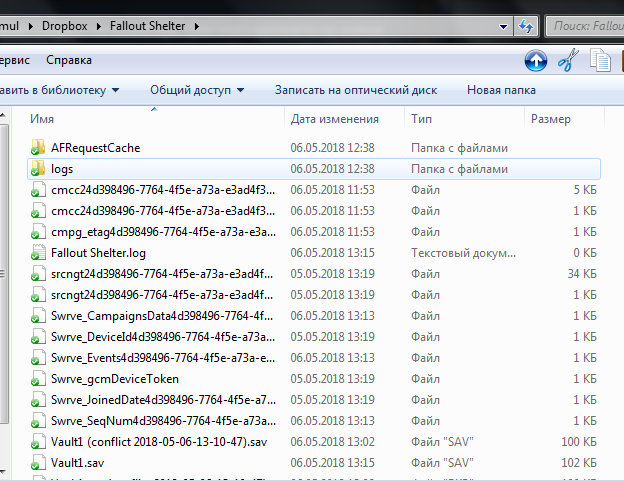The width and height of the screenshot is (624, 481).
Task: Select the Vault1.sav file icon
Action: (37, 463)
